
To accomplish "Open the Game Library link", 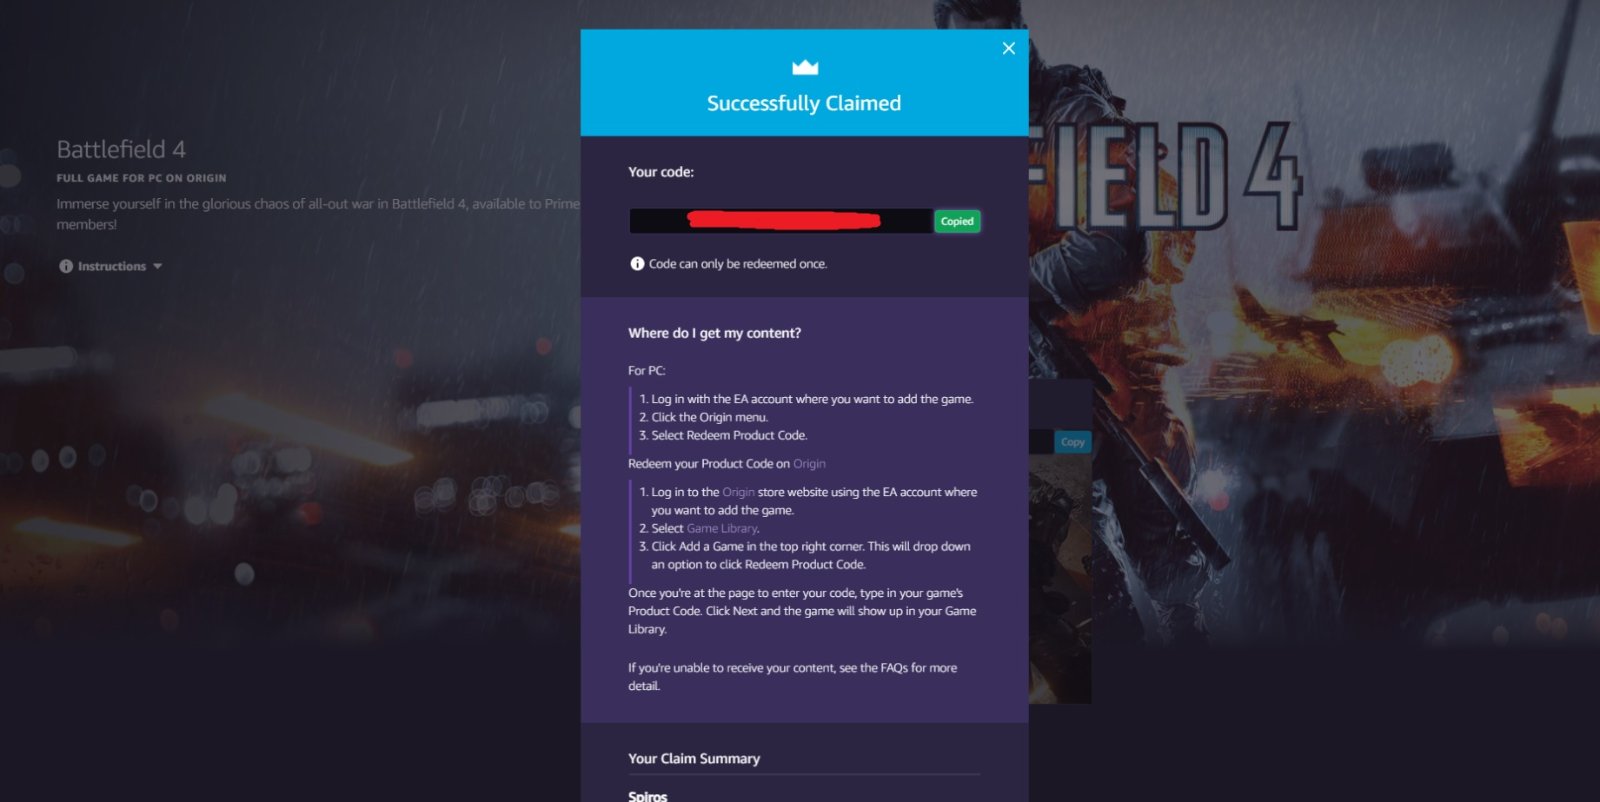I will pyautogui.click(x=722, y=528).
